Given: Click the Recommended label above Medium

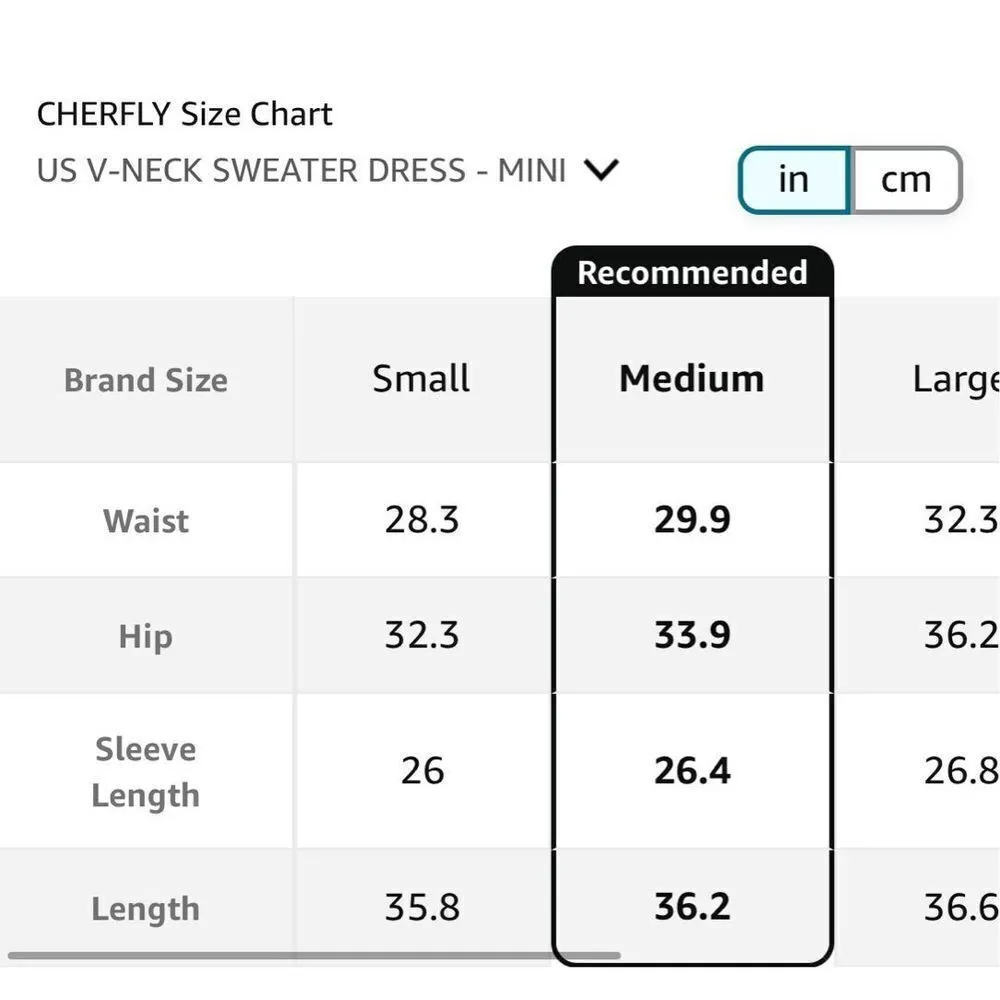Looking at the screenshot, I should [x=691, y=271].
